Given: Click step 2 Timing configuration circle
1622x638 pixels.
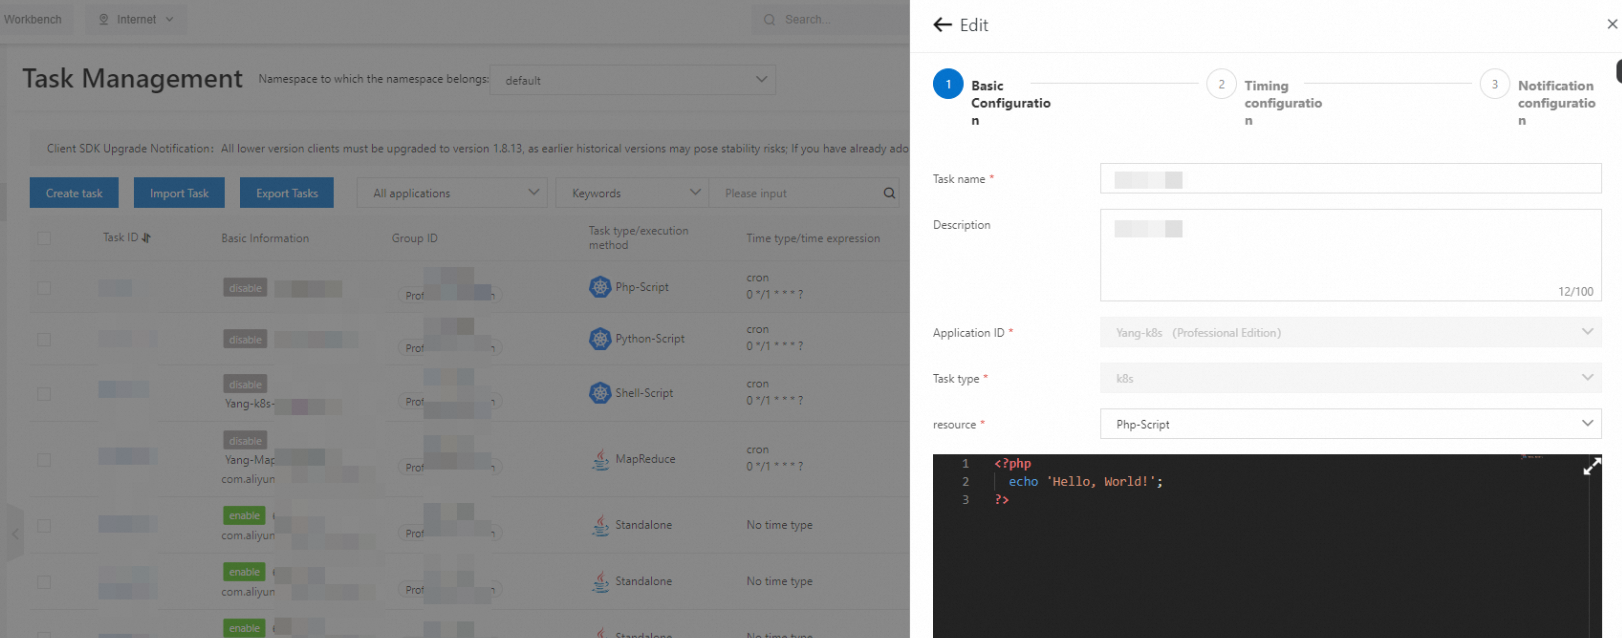Looking at the screenshot, I should 1221,84.
